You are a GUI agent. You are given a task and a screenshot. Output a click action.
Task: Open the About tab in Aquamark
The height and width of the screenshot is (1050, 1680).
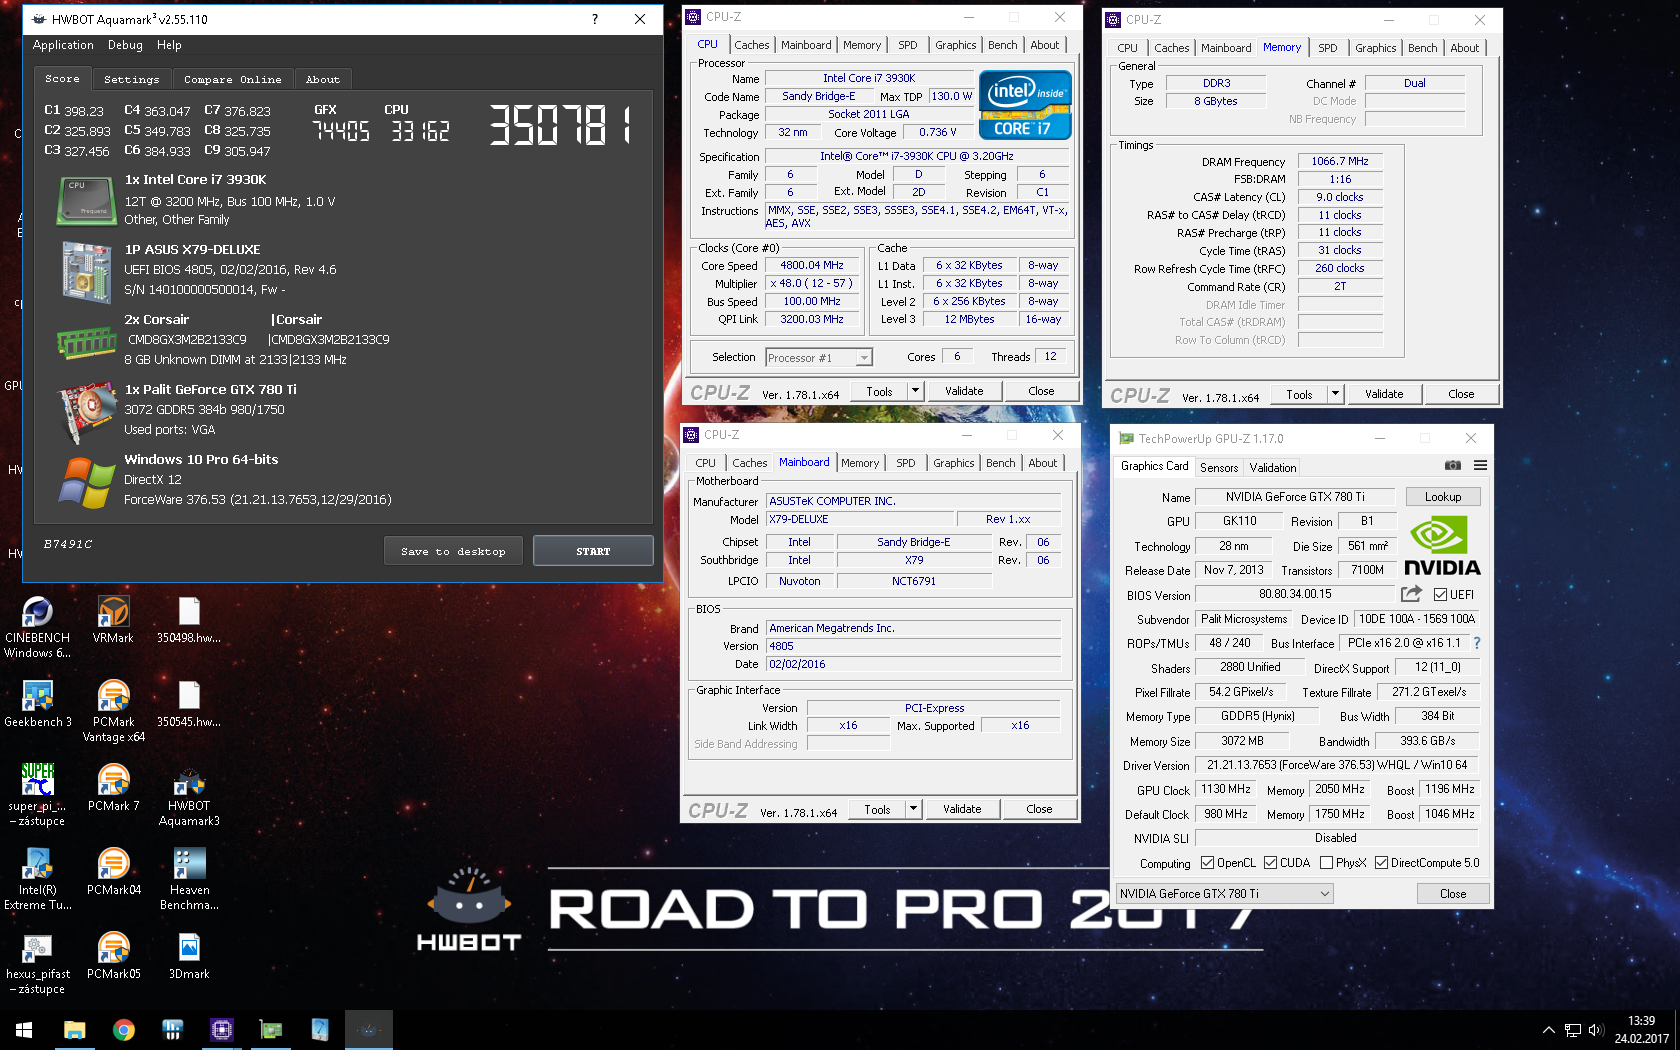tap(322, 79)
